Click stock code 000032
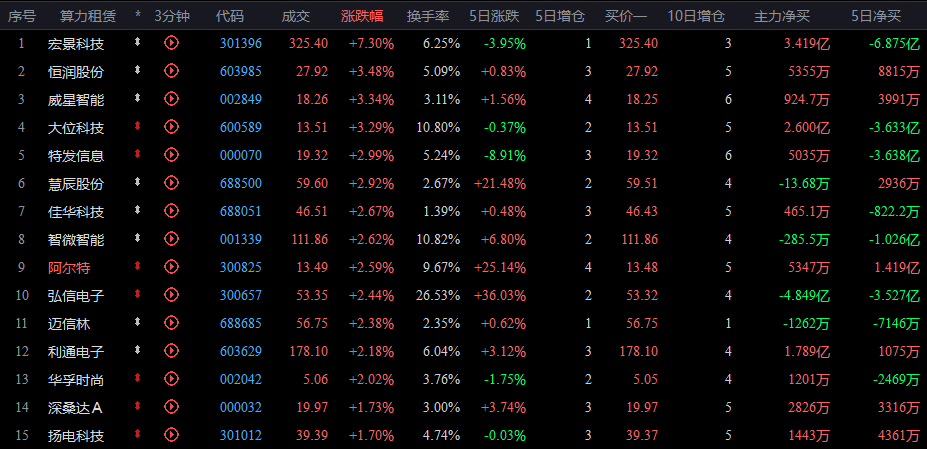927x449 pixels. coord(241,408)
